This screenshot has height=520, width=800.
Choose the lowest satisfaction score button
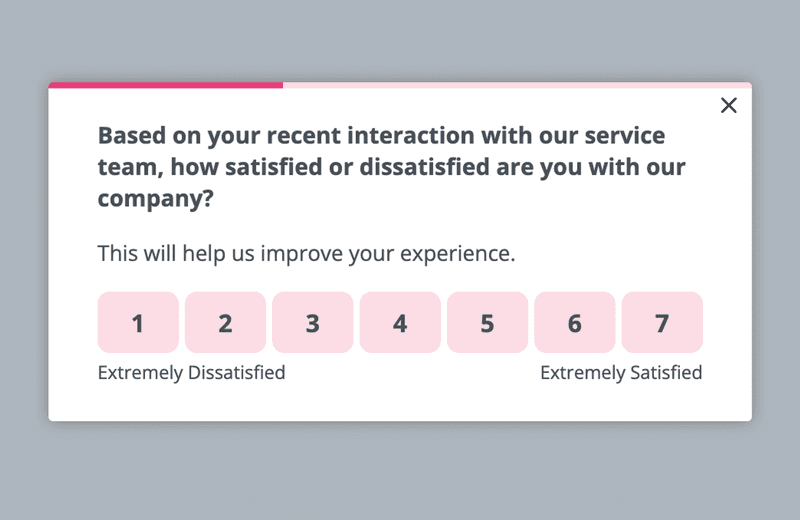138,323
